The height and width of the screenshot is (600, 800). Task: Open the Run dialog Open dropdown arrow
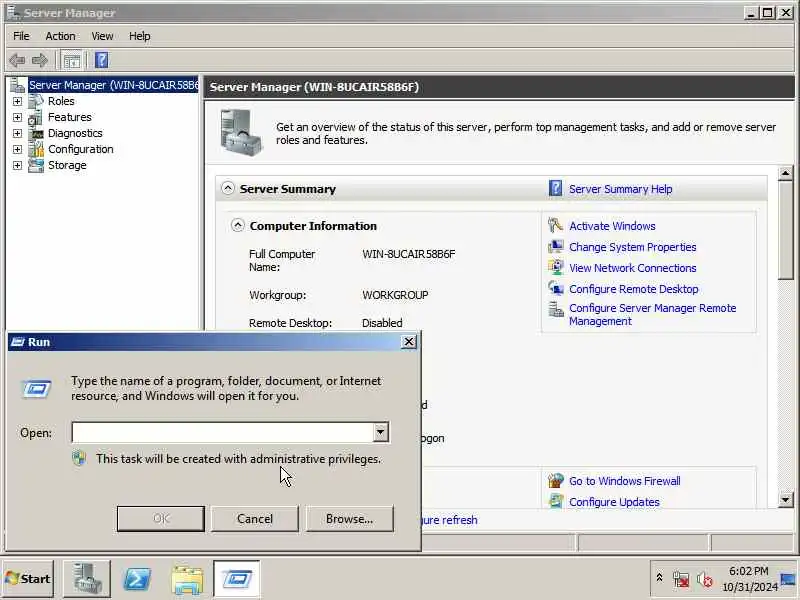pyautogui.click(x=381, y=432)
